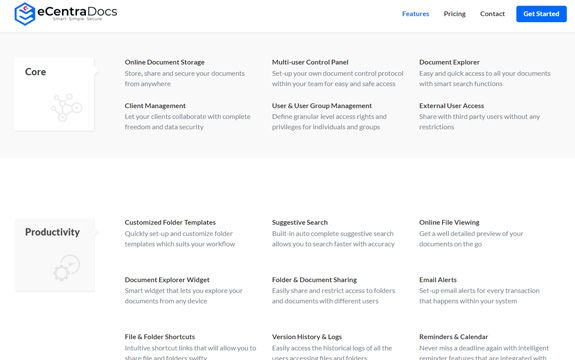Click the Productivity gear and gauge icon

coord(67,268)
